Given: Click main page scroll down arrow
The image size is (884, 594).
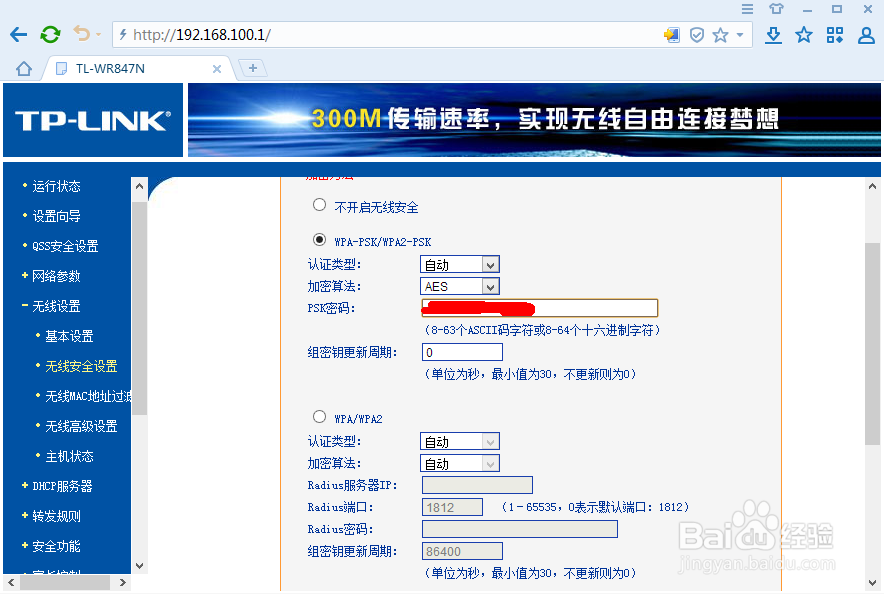Looking at the screenshot, I should pos(872,583).
